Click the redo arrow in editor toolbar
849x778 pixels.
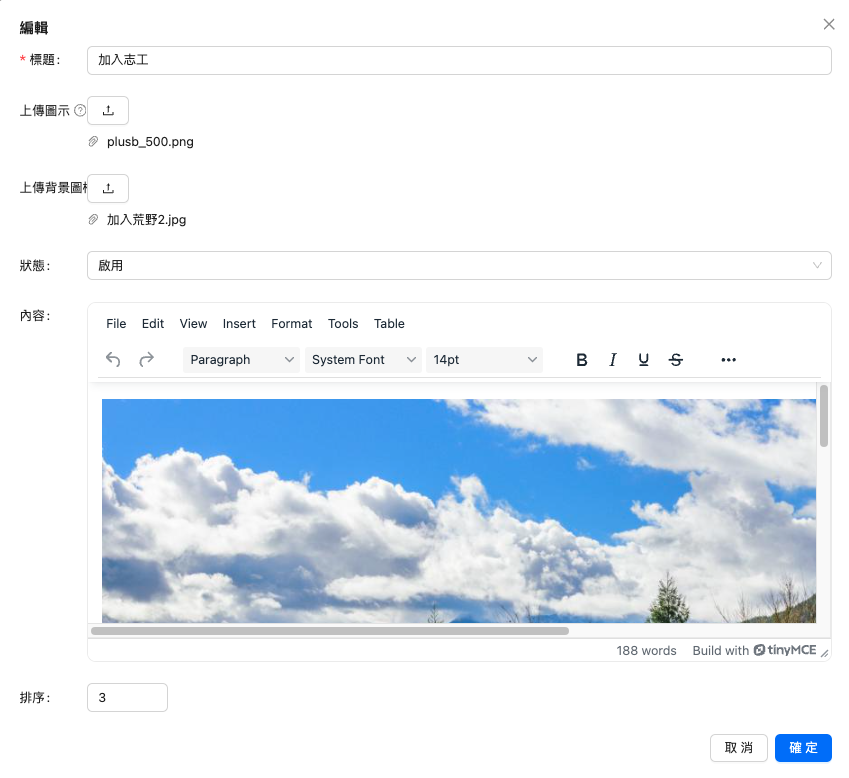point(146,360)
